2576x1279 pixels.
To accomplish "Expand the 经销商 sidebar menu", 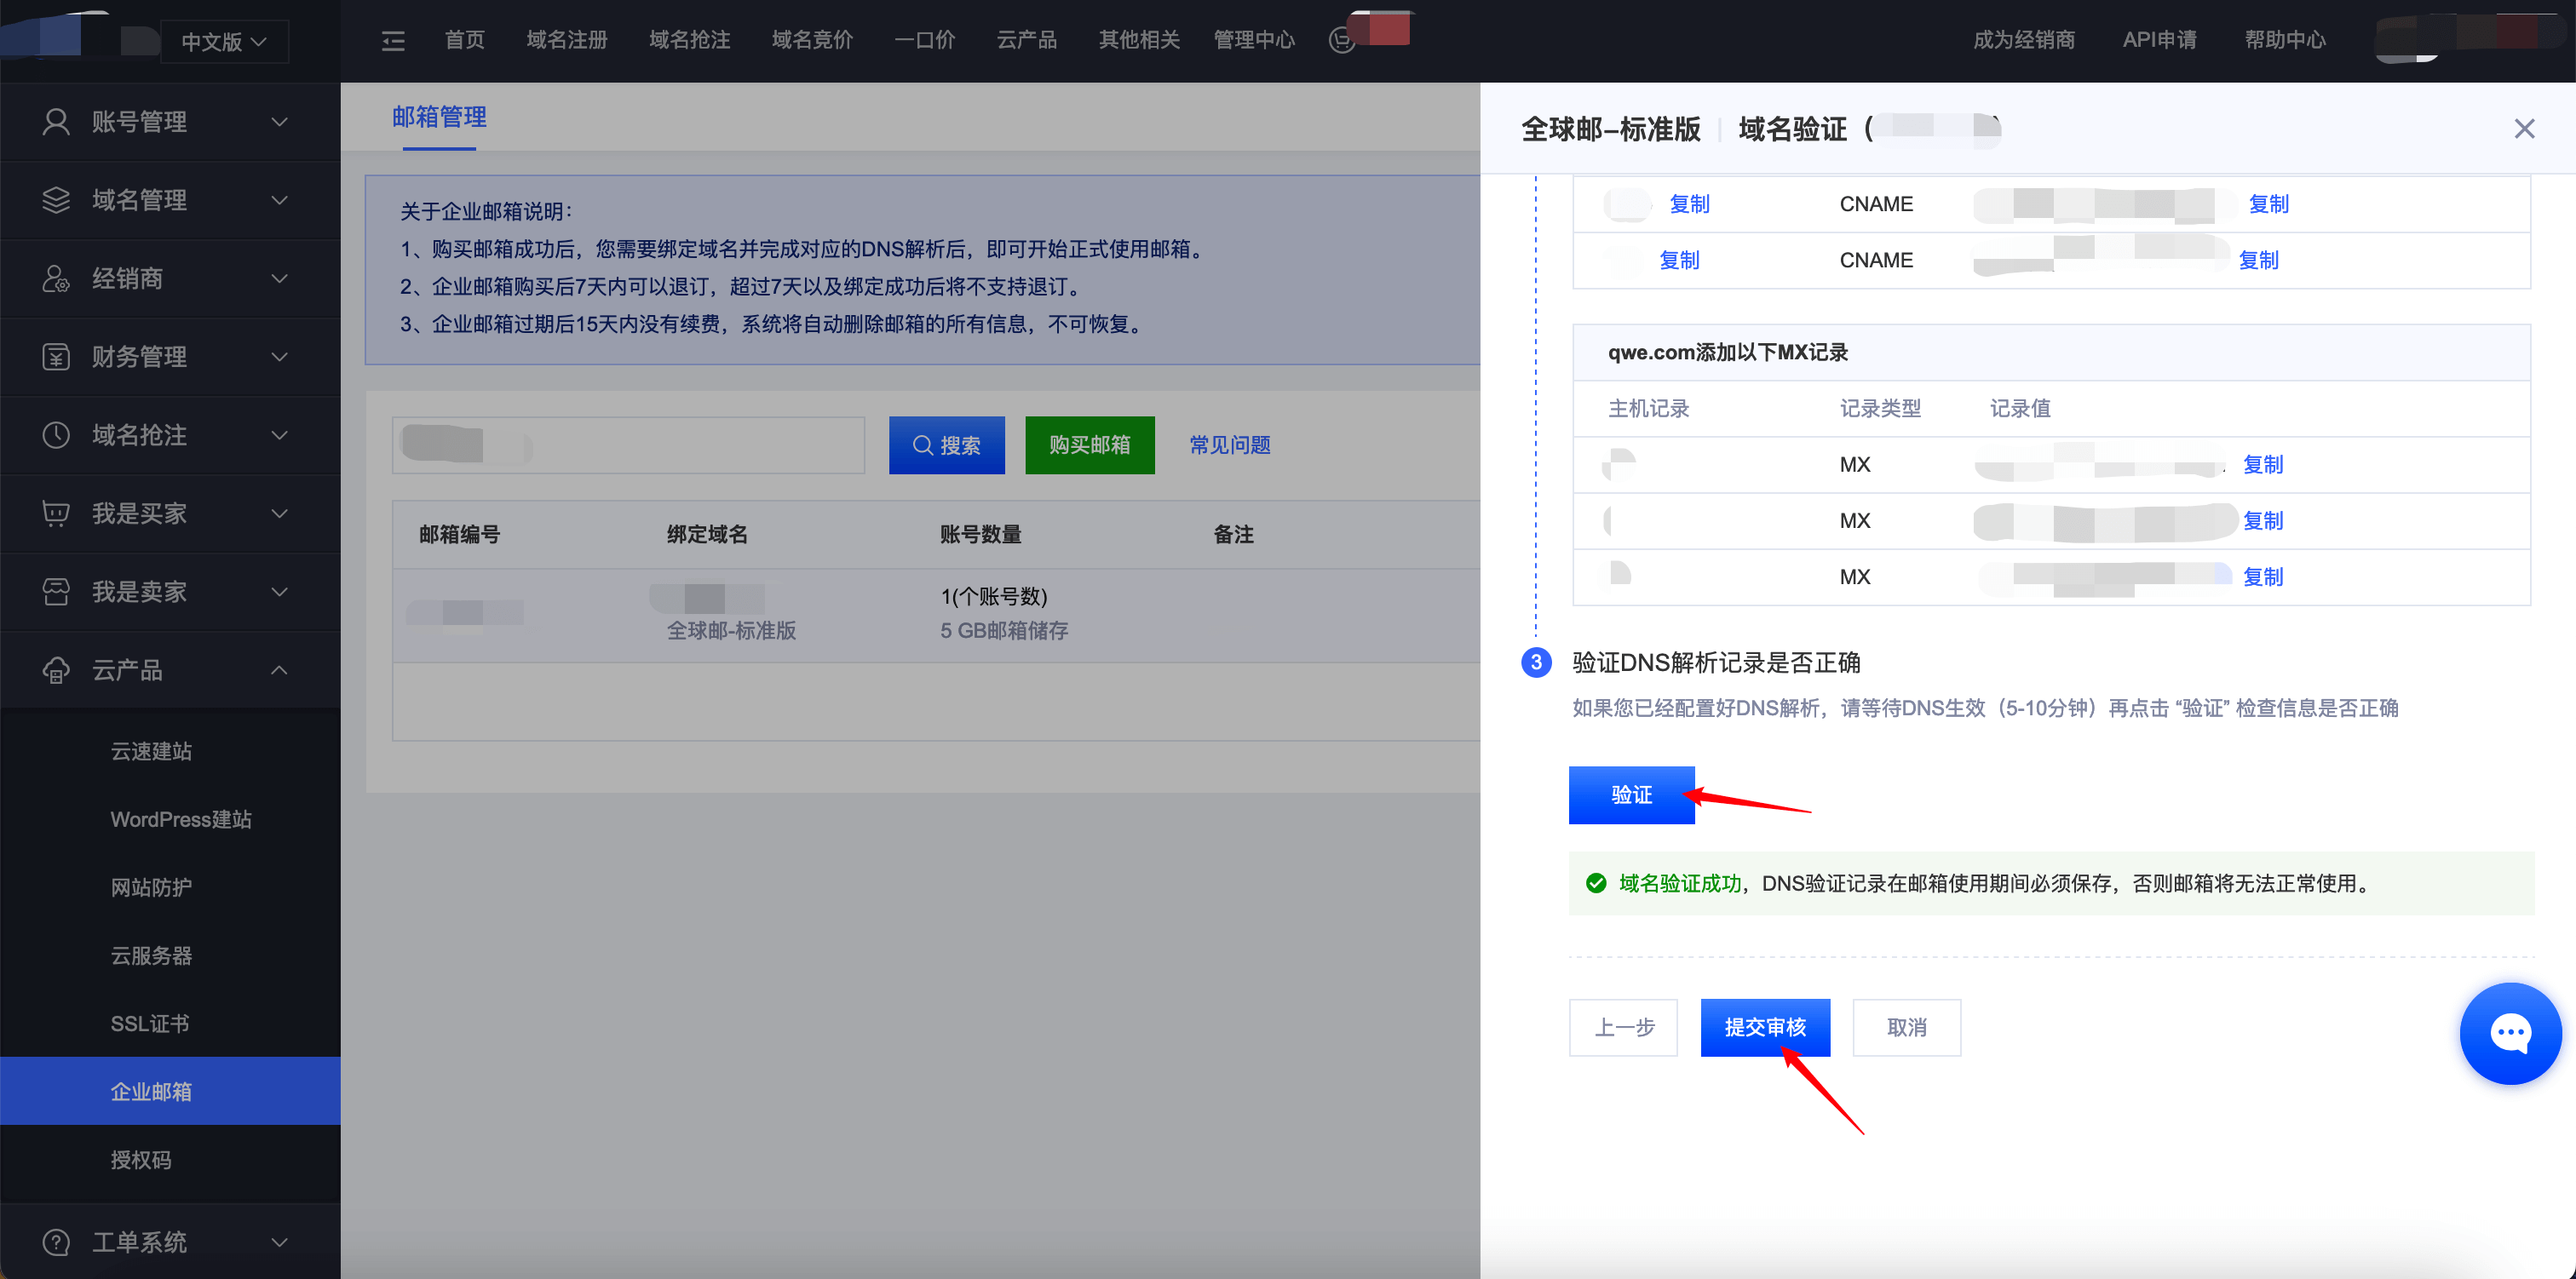I will pyautogui.click(x=279, y=279).
